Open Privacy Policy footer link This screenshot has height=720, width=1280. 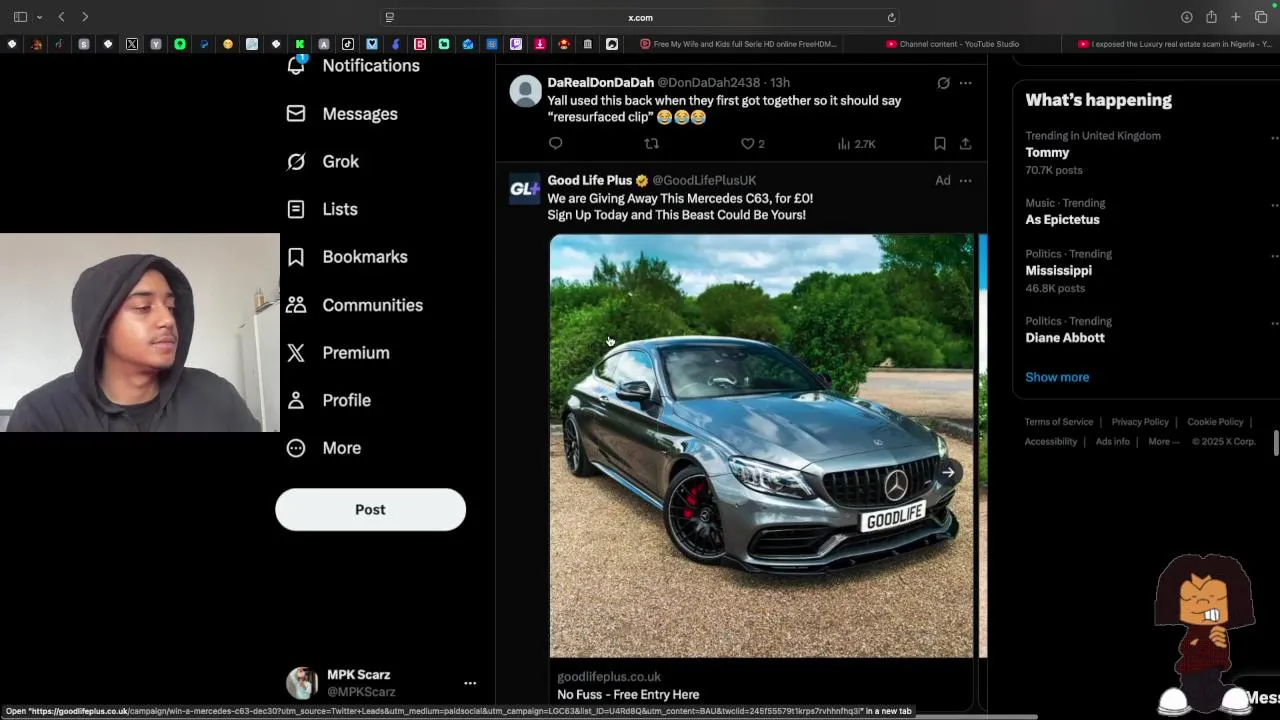tap(1140, 422)
